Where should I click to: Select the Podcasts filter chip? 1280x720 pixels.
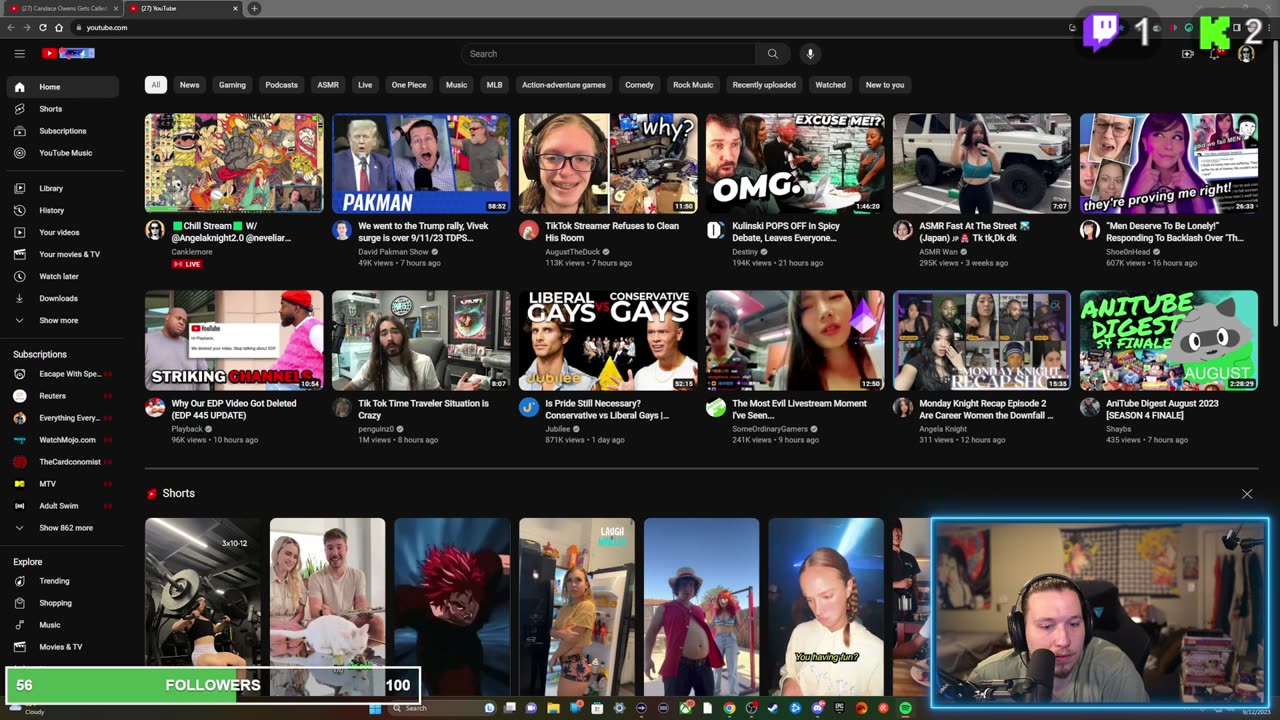[x=281, y=85]
